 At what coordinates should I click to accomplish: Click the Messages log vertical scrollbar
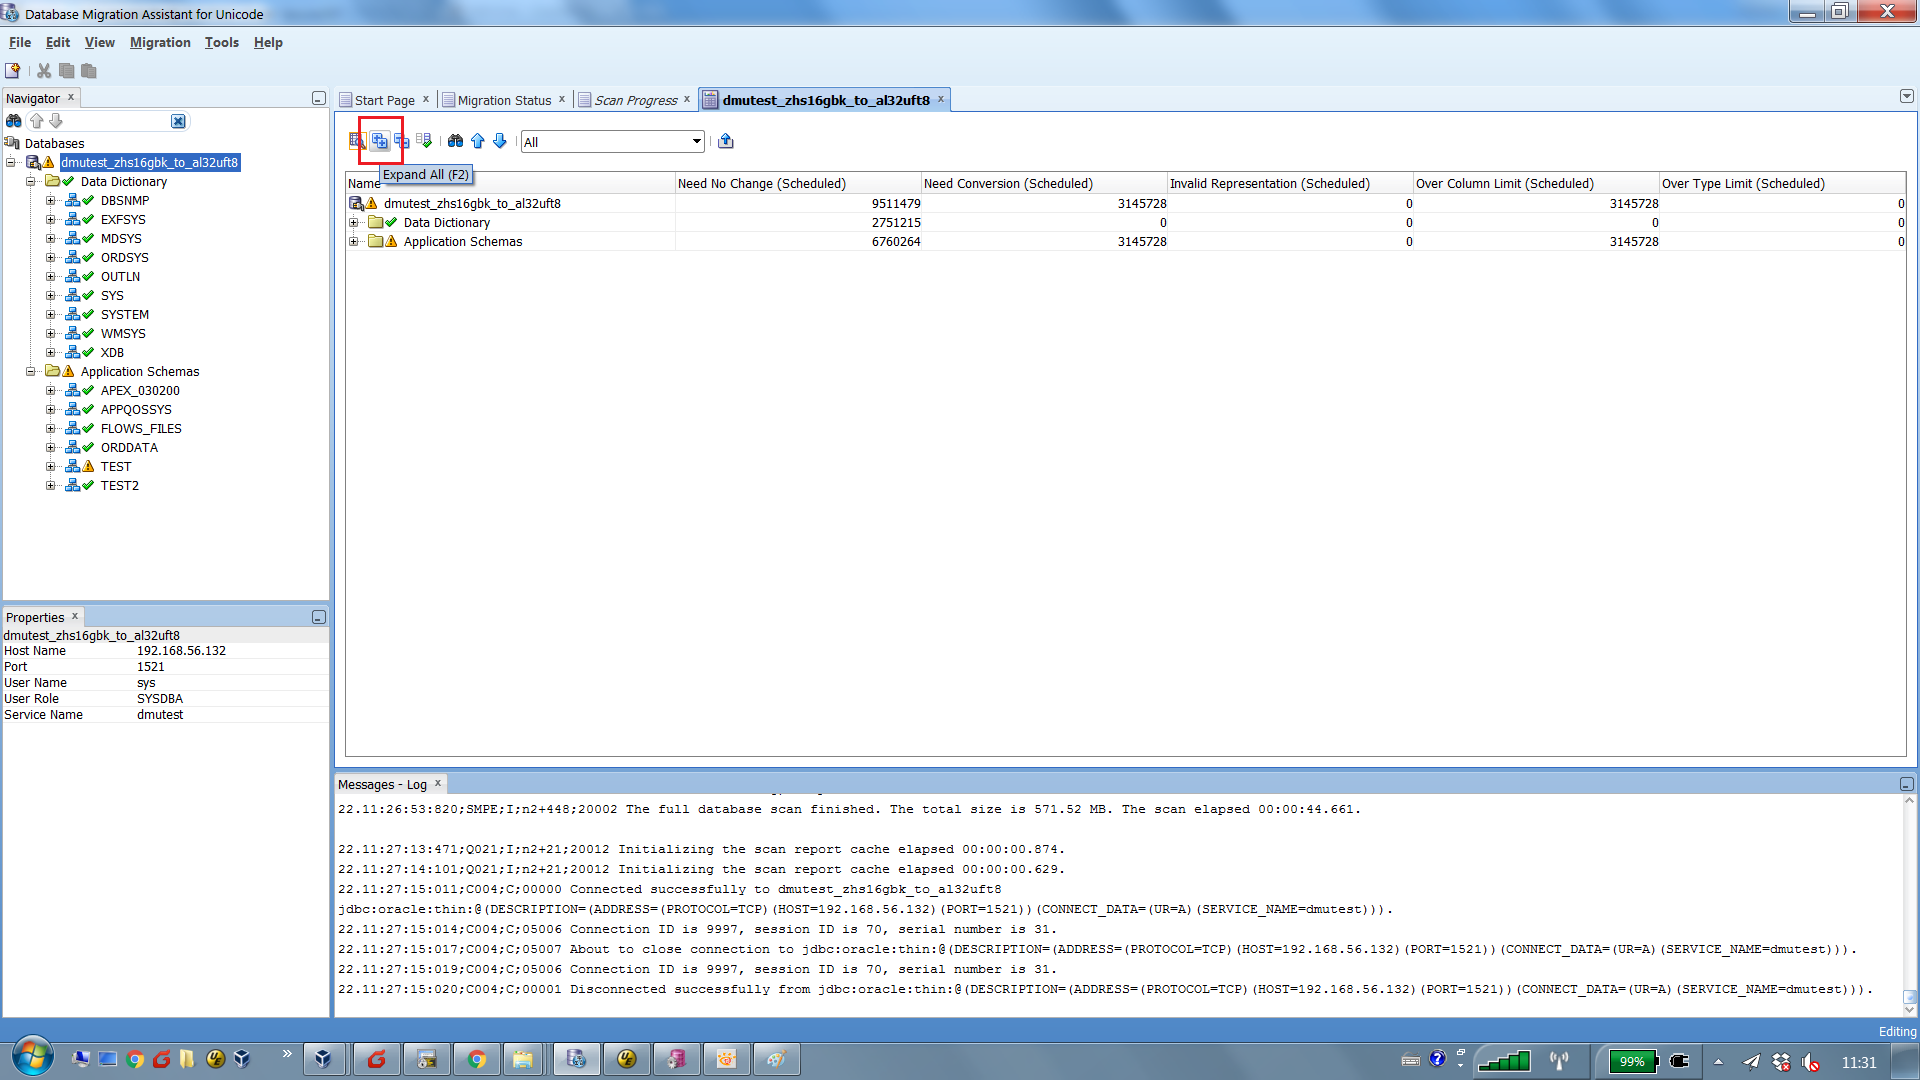[1909, 905]
